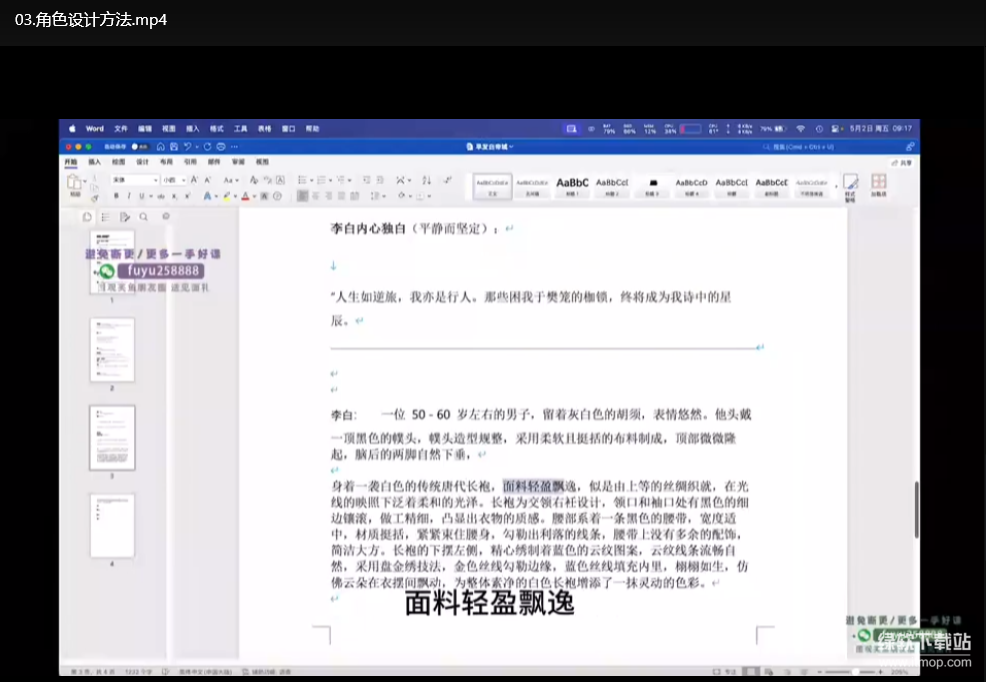The width and height of the screenshot is (986, 682).
Task: Open the bullet list dropdown arrow
Action: [312, 180]
